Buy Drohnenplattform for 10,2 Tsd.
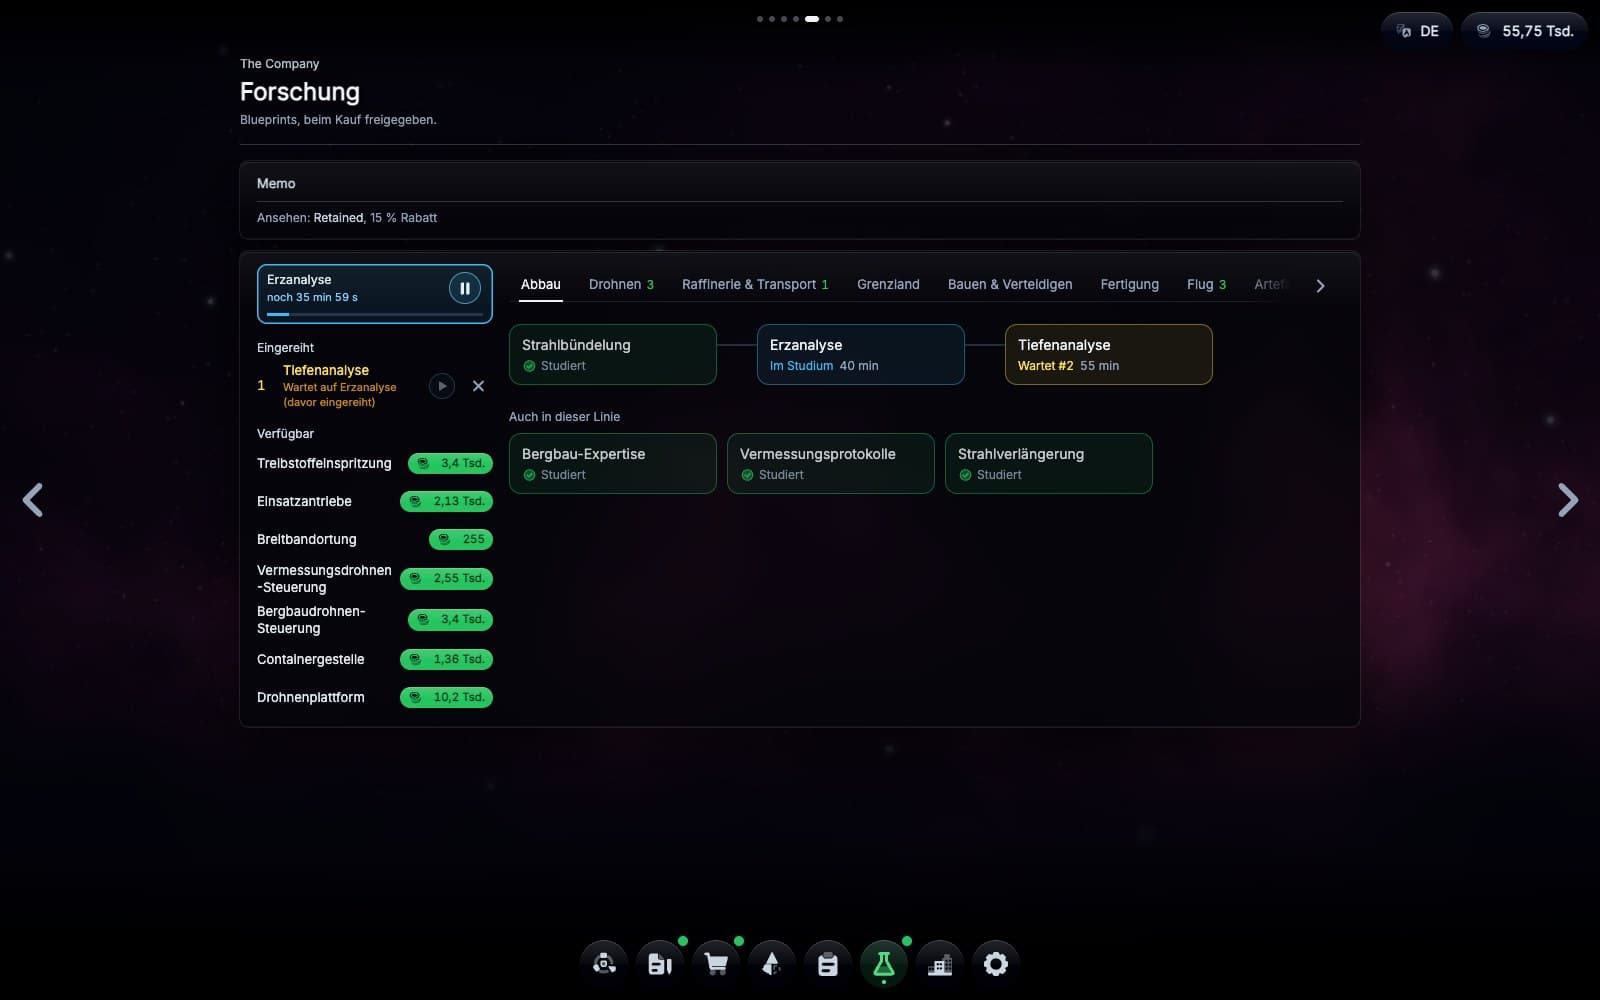The image size is (1600, 1000). point(446,697)
